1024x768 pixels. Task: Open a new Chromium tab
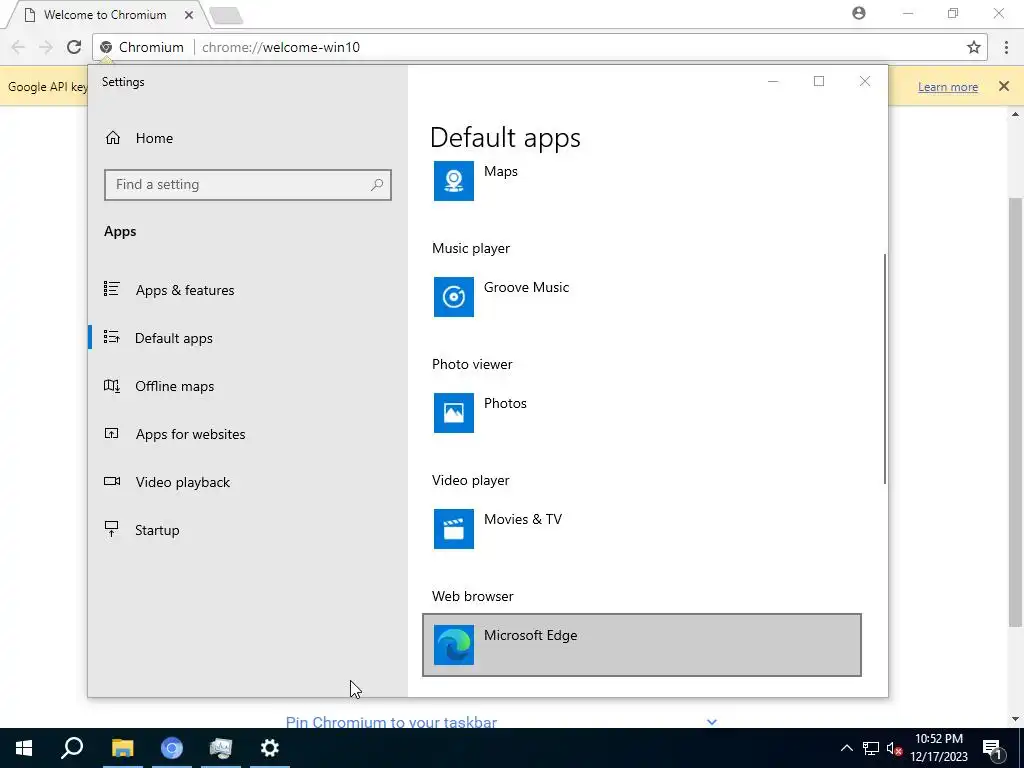[x=227, y=15]
